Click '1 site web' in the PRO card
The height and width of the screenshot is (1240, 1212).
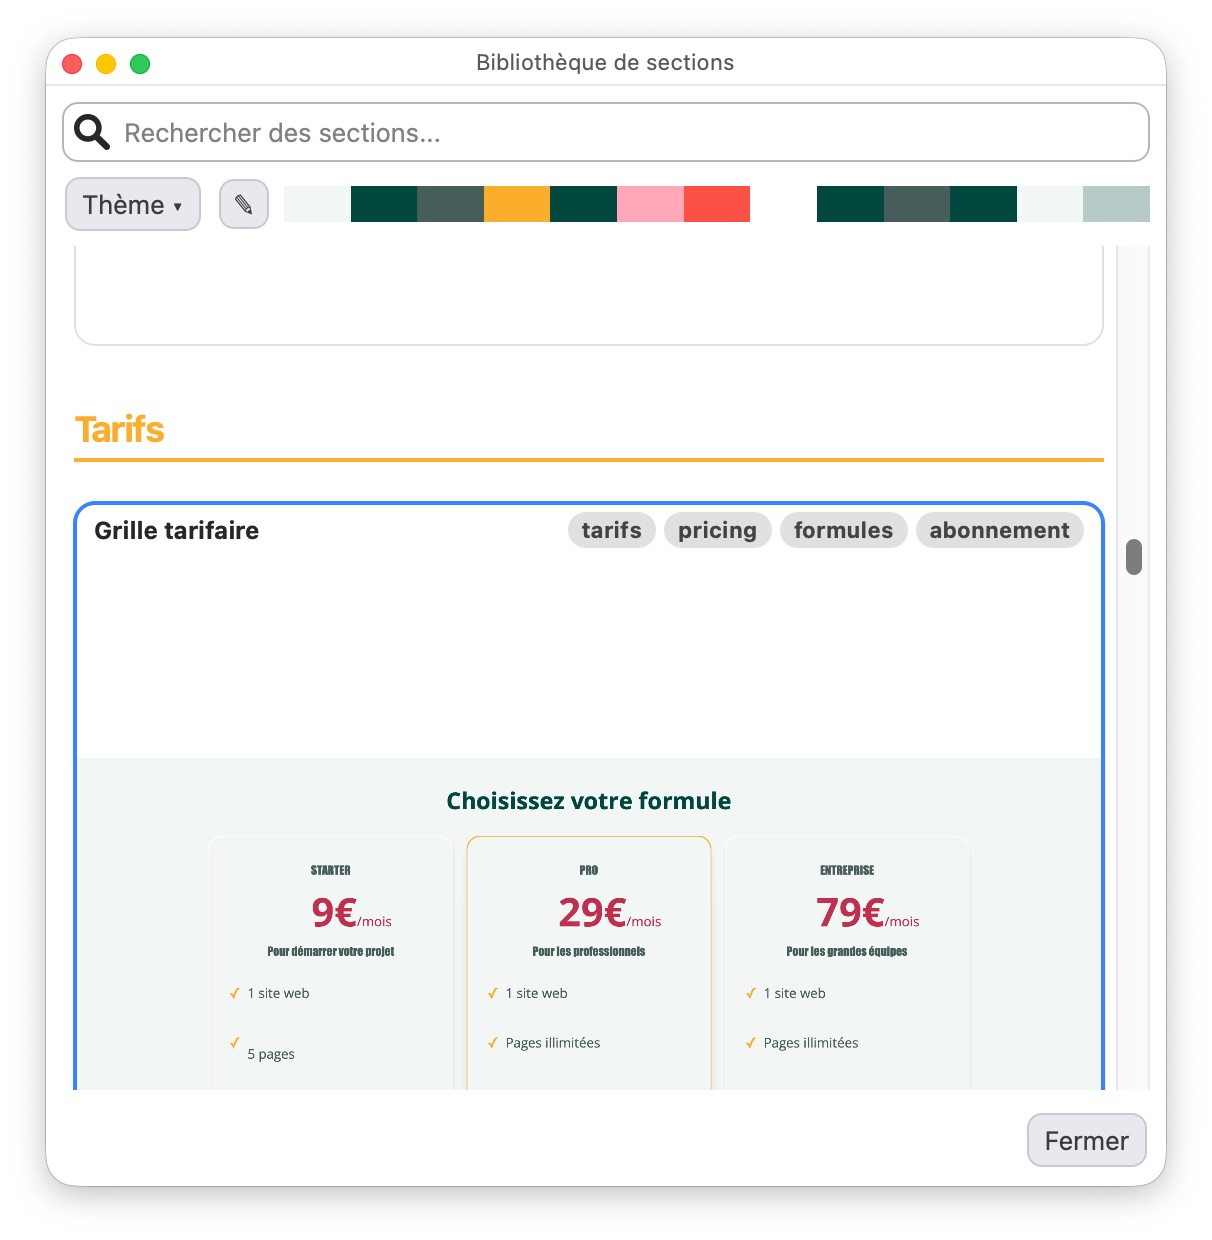(x=536, y=993)
